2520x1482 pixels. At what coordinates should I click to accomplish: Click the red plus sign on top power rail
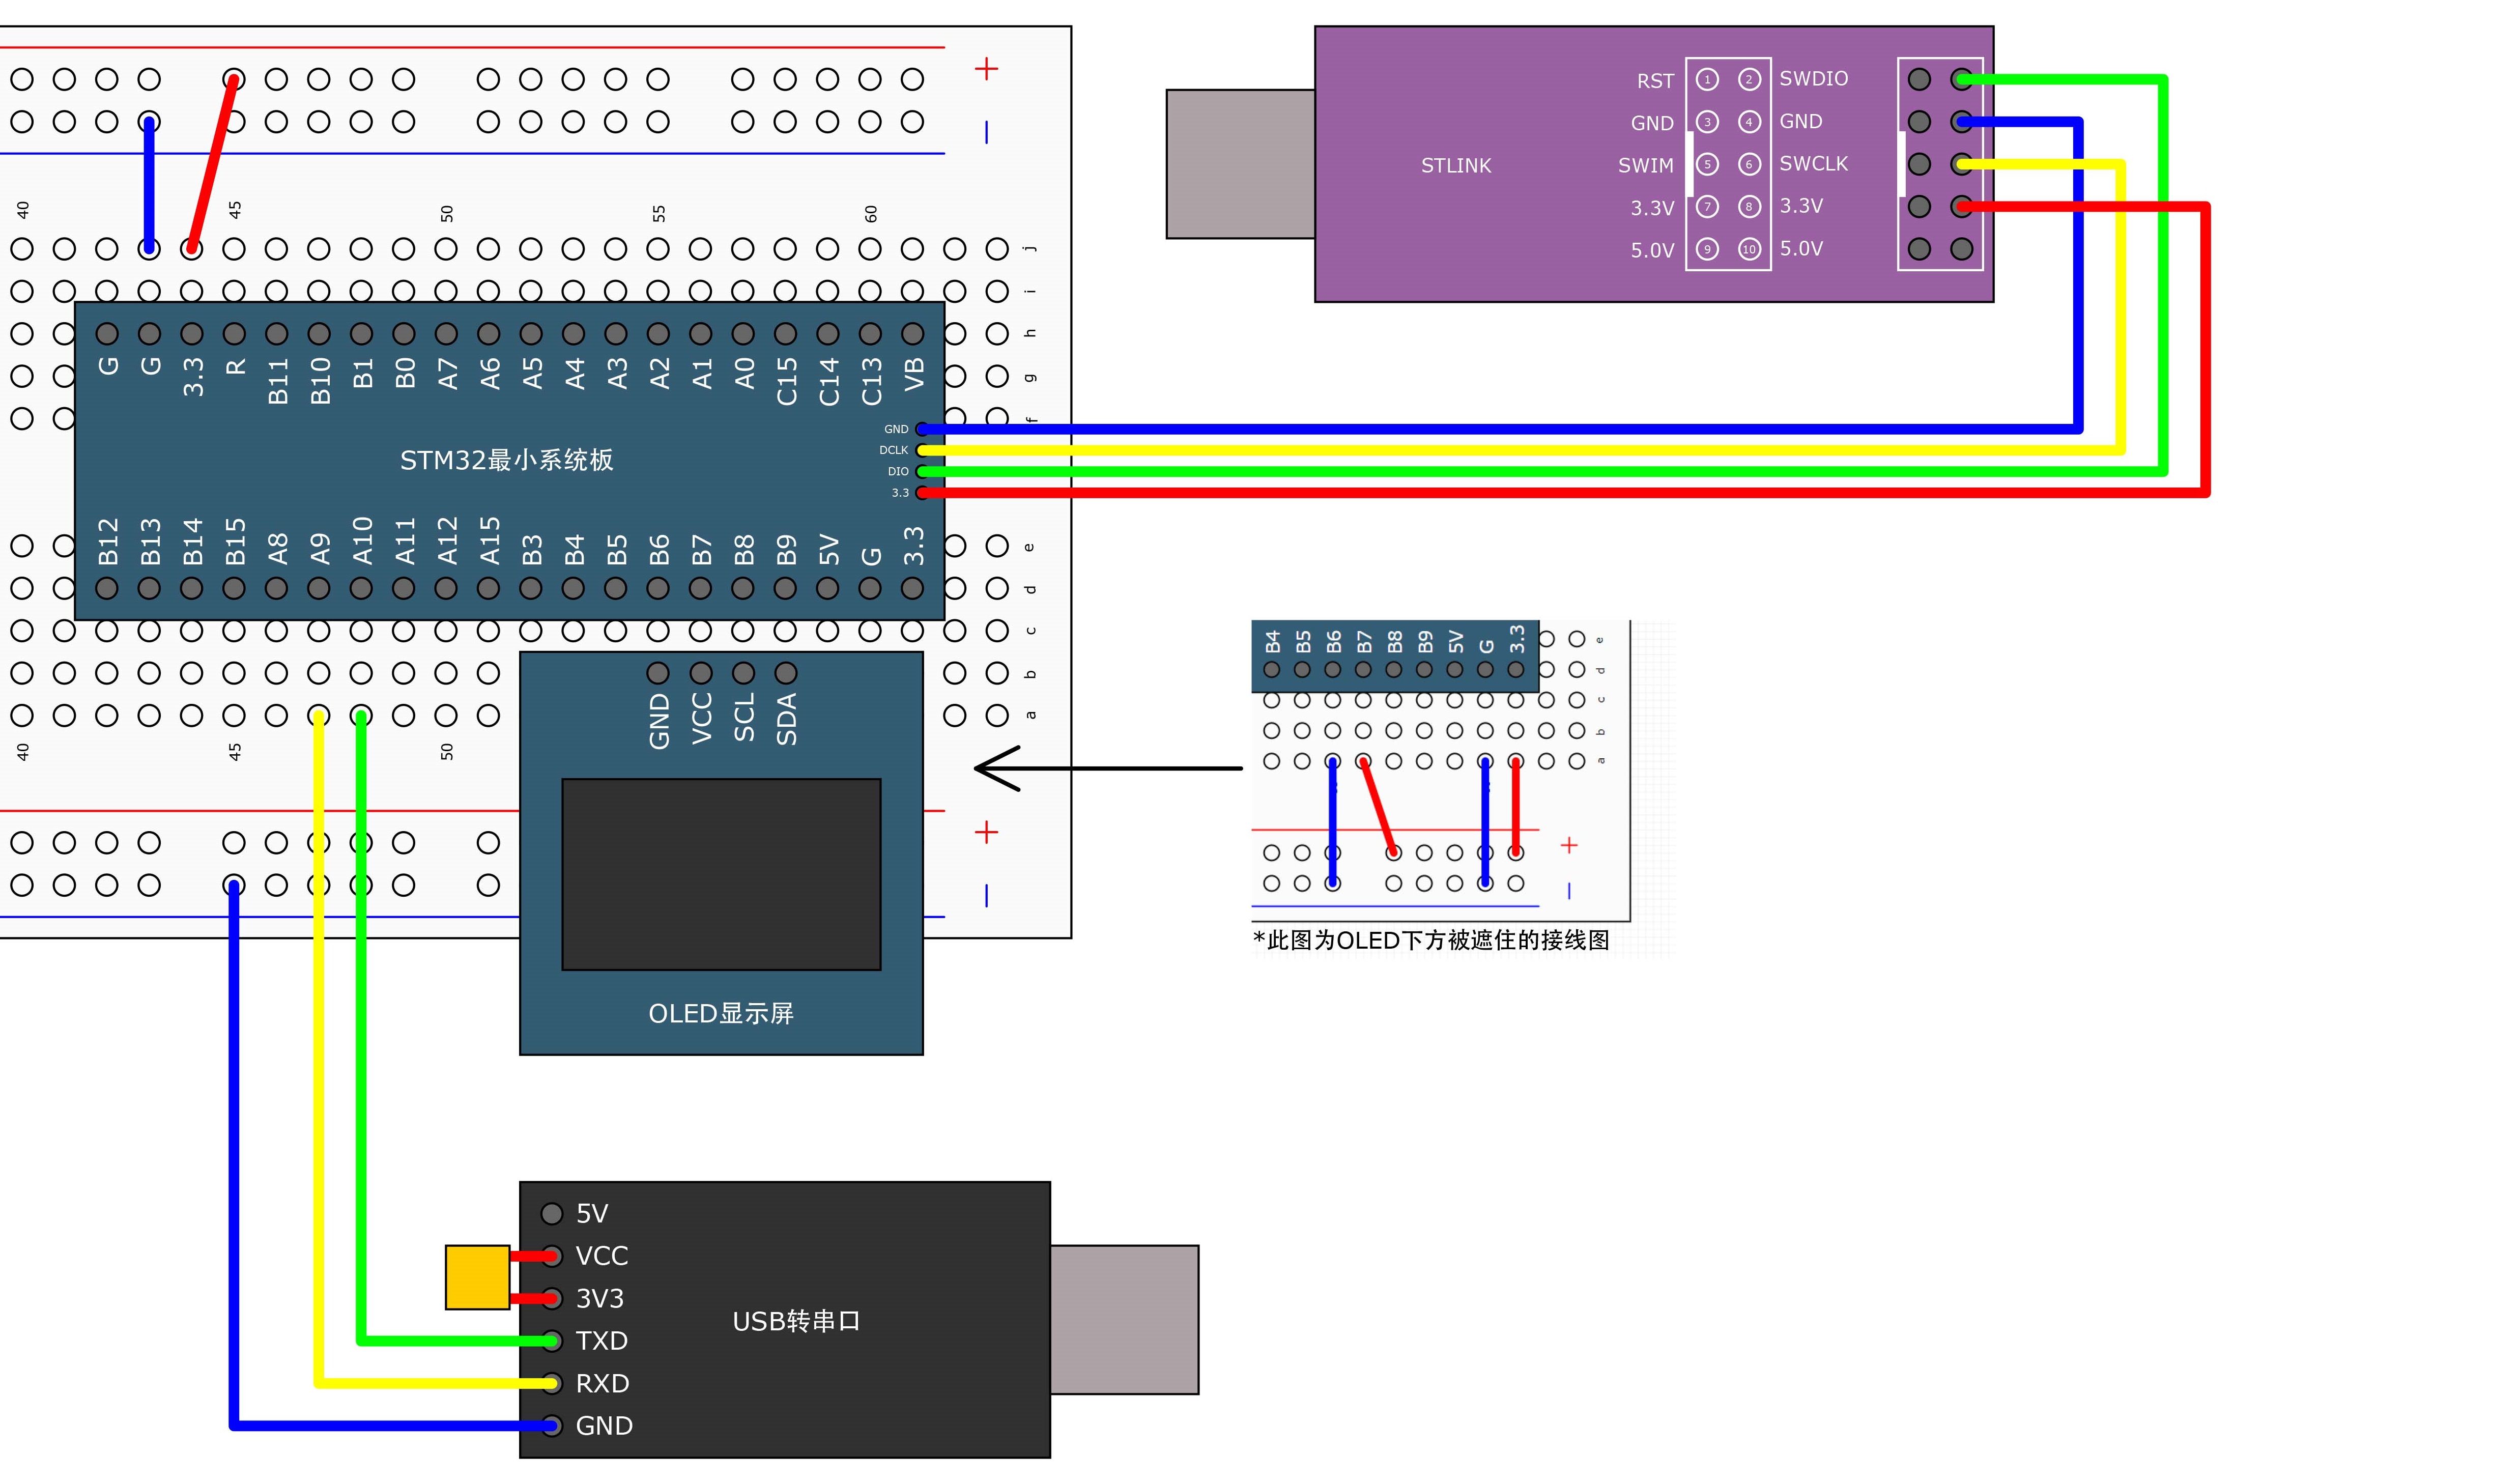(986, 68)
